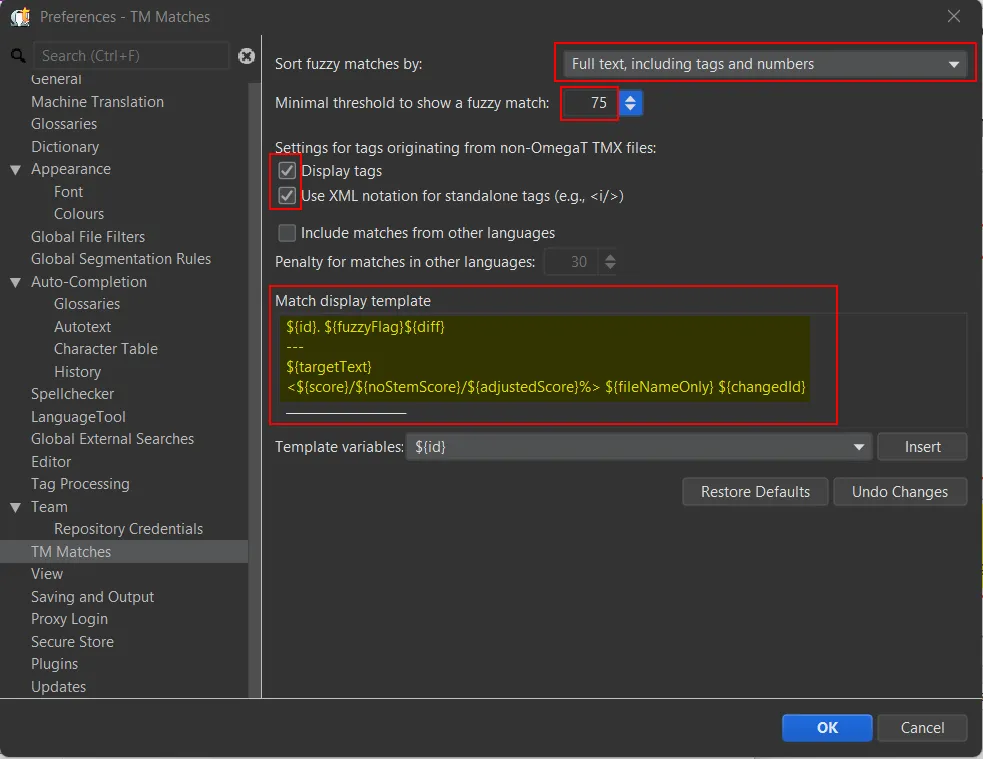Click the fuzzy threshold spinner arrows
Image resolution: width=983 pixels, height=759 pixels.
[631, 103]
